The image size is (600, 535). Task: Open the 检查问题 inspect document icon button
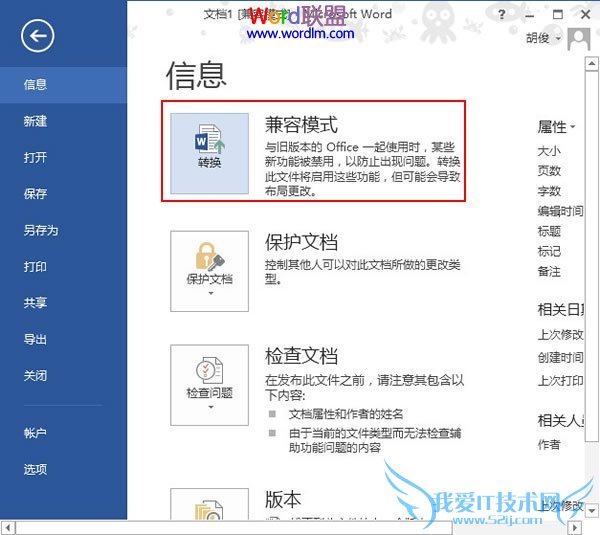tap(209, 385)
